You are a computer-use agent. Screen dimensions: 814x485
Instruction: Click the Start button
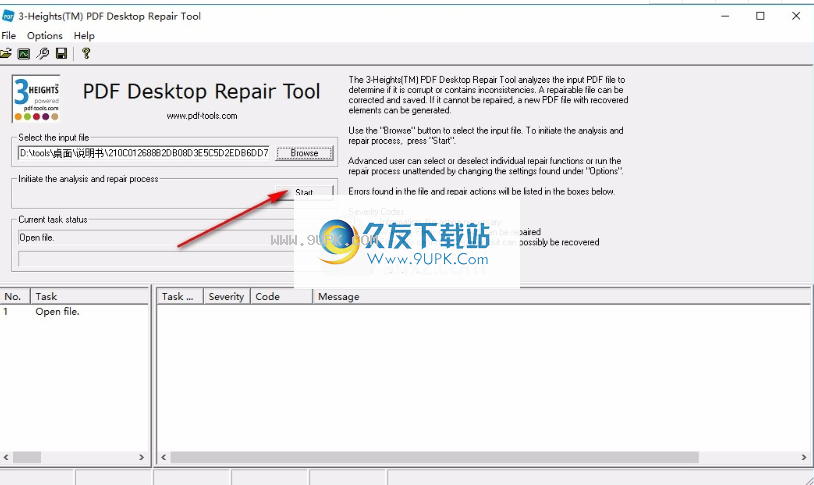pyautogui.click(x=304, y=192)
